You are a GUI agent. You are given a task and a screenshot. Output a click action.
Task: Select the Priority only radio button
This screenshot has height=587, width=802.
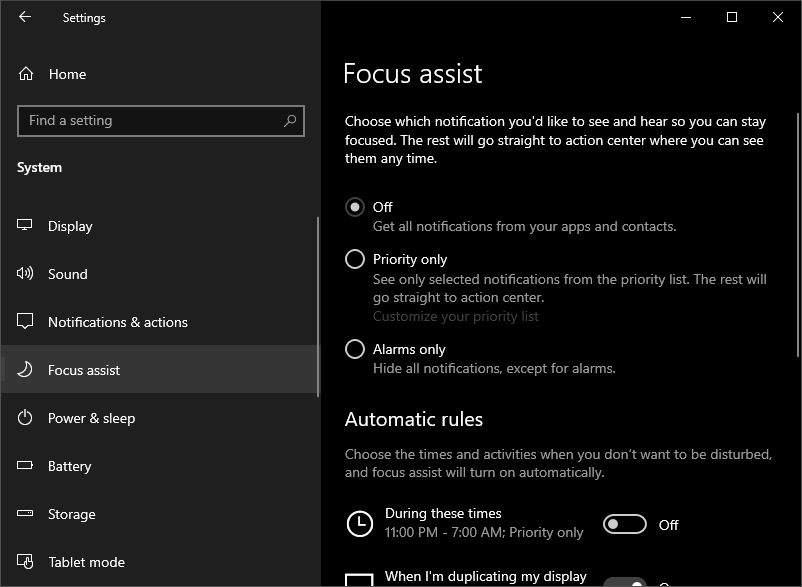click(355, 259)
